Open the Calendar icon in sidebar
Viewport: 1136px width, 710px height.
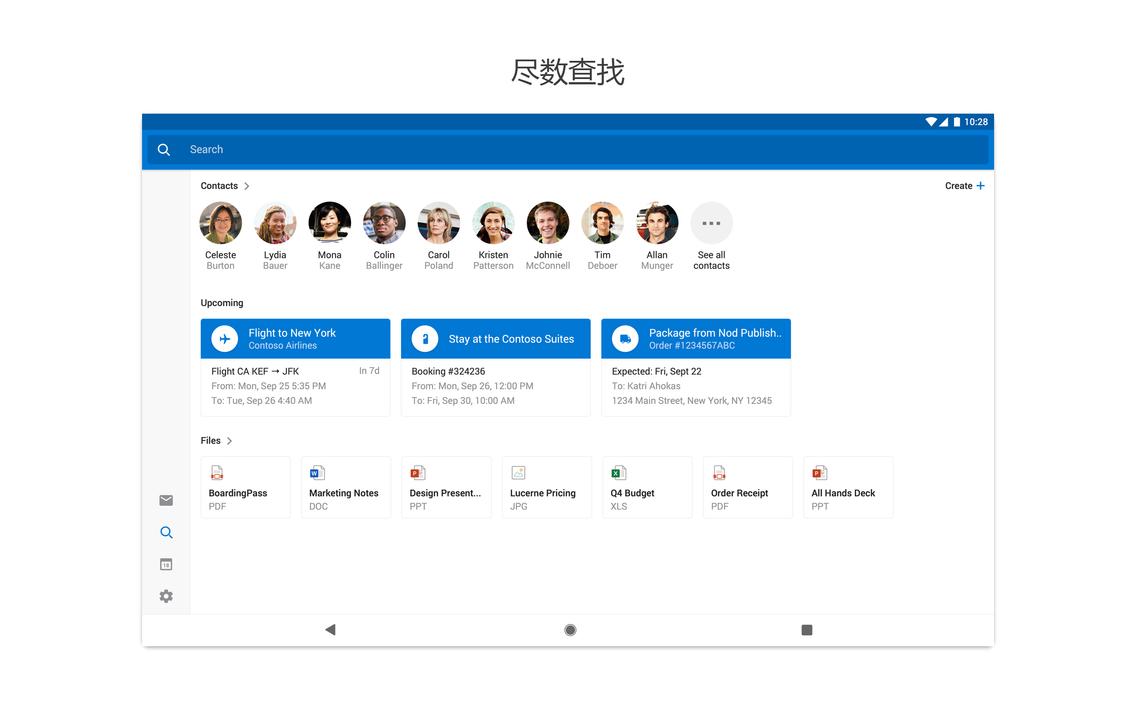165,563
